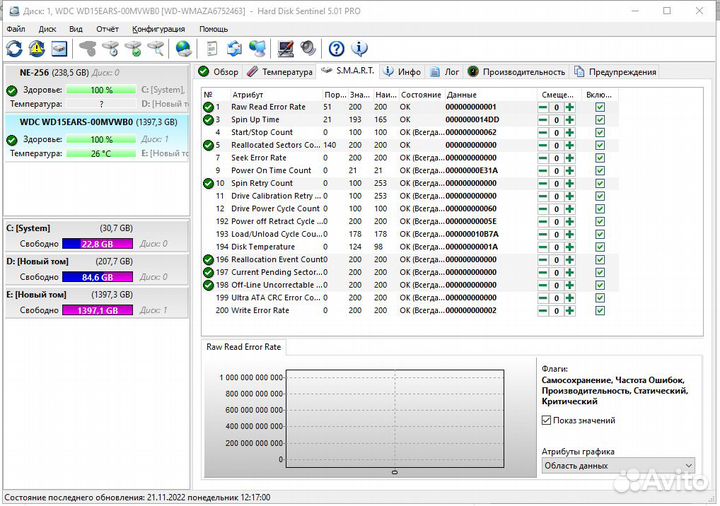Image resolution: width=720 pixels, height=506 pixels.
Task: Toggle enabled checkbox for Disk Temperature
Action: click(600, 247)
